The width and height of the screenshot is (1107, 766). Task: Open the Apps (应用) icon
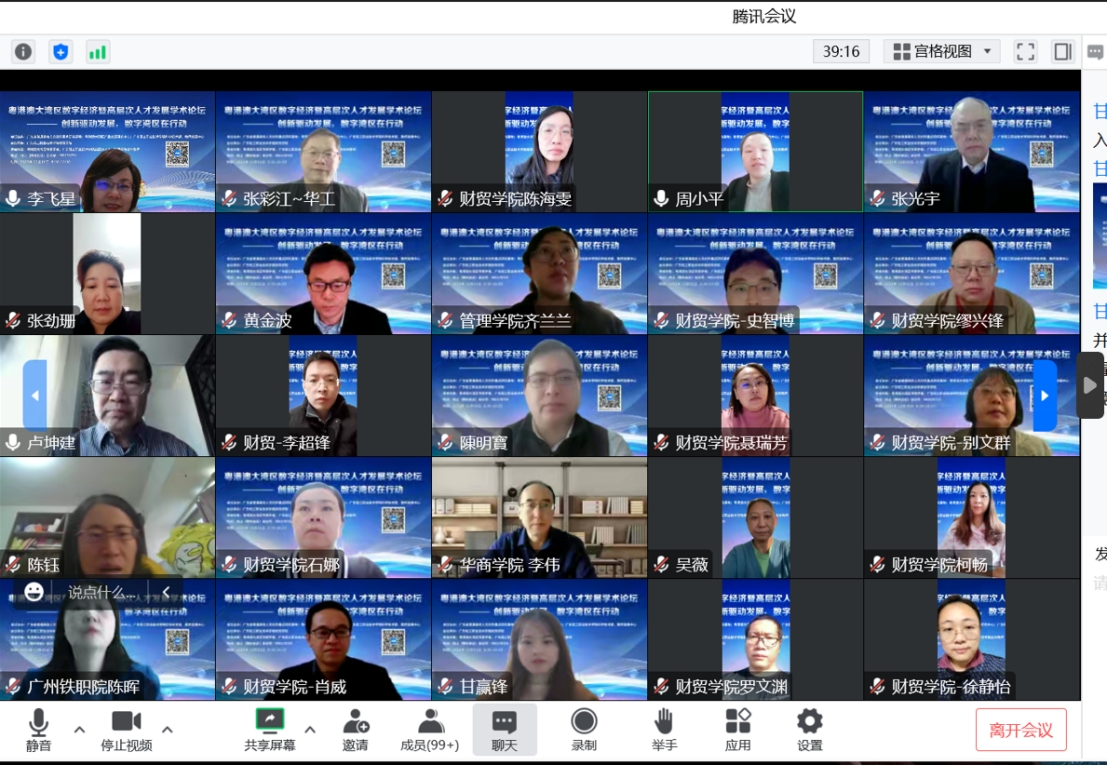tap(738, 730)
